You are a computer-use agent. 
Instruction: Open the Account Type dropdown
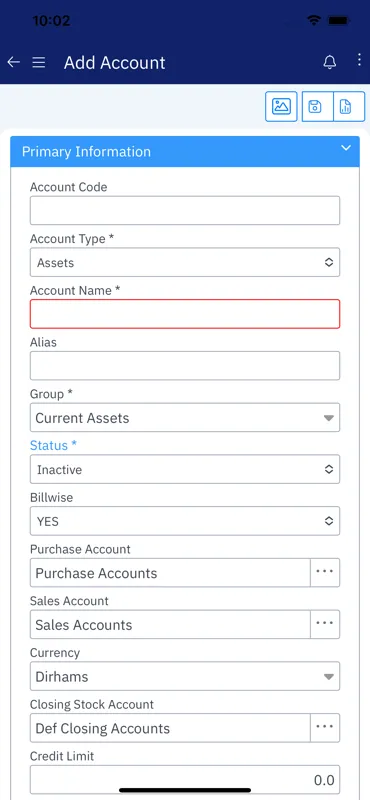coord(185,263)
